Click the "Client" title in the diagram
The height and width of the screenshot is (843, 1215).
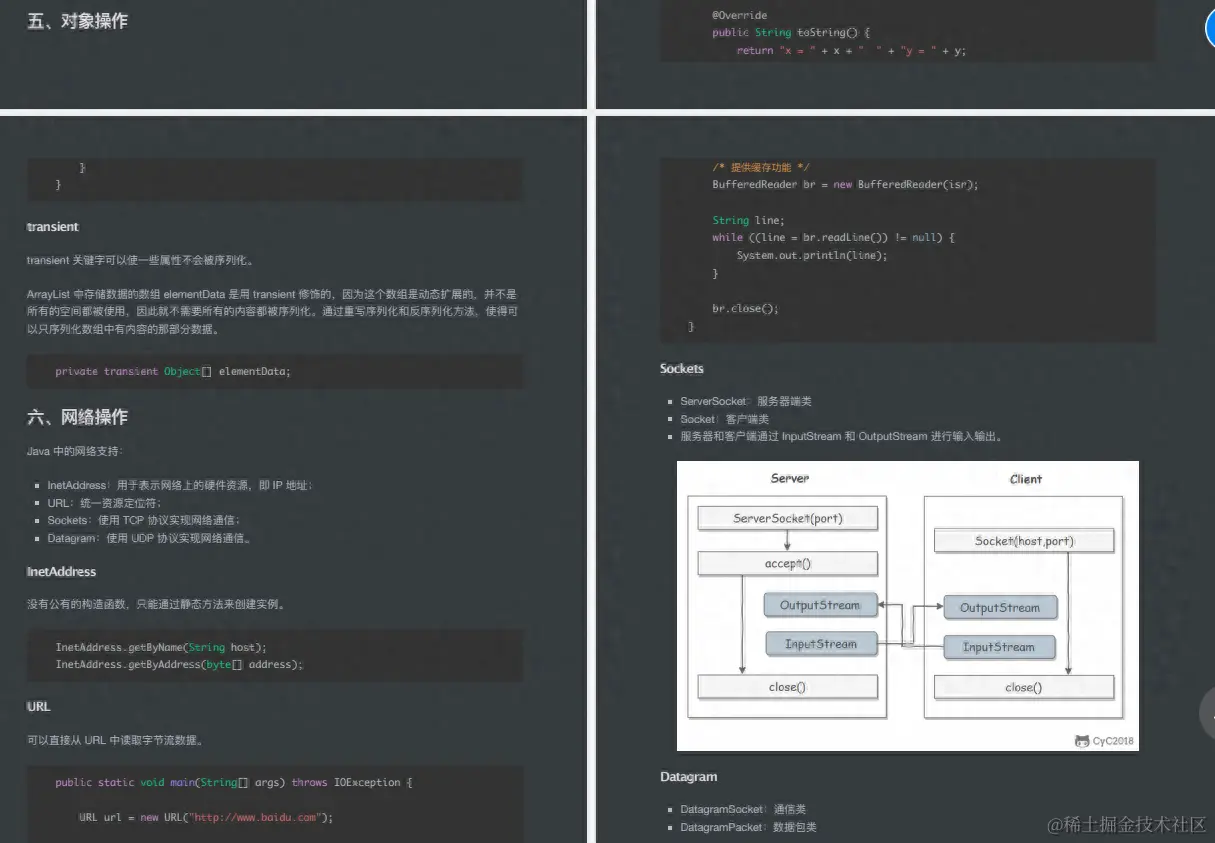click(x=1025, y=479)
